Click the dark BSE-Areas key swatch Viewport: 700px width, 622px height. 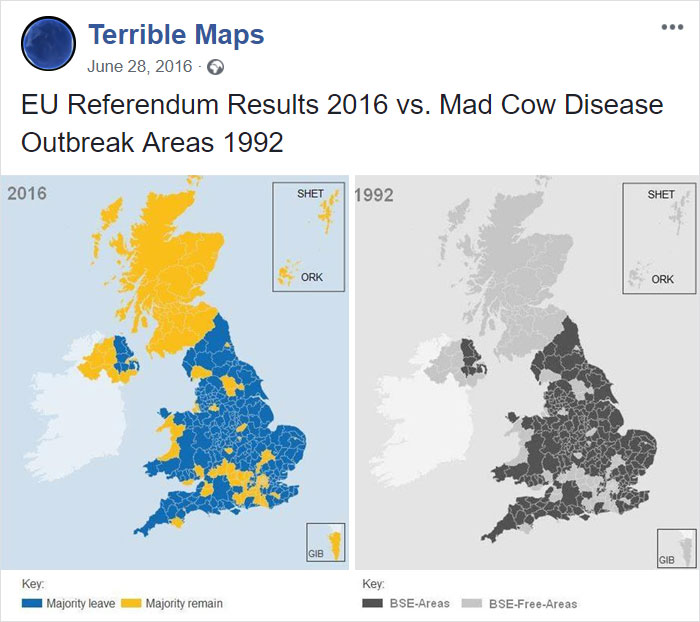coord(374,603)
